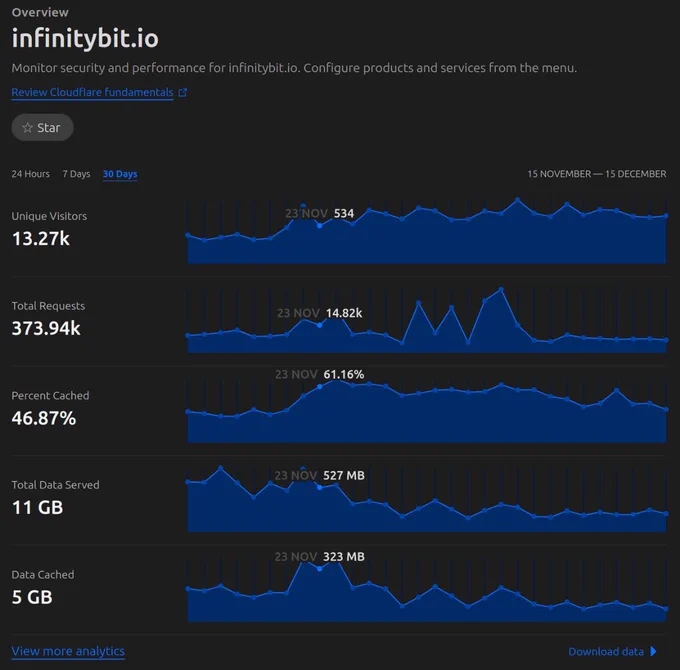Image resolution: width=680 pixels, height=670 pixels.
Task: Click the 15 November — 15 December date range
Action: click(597, 174)
